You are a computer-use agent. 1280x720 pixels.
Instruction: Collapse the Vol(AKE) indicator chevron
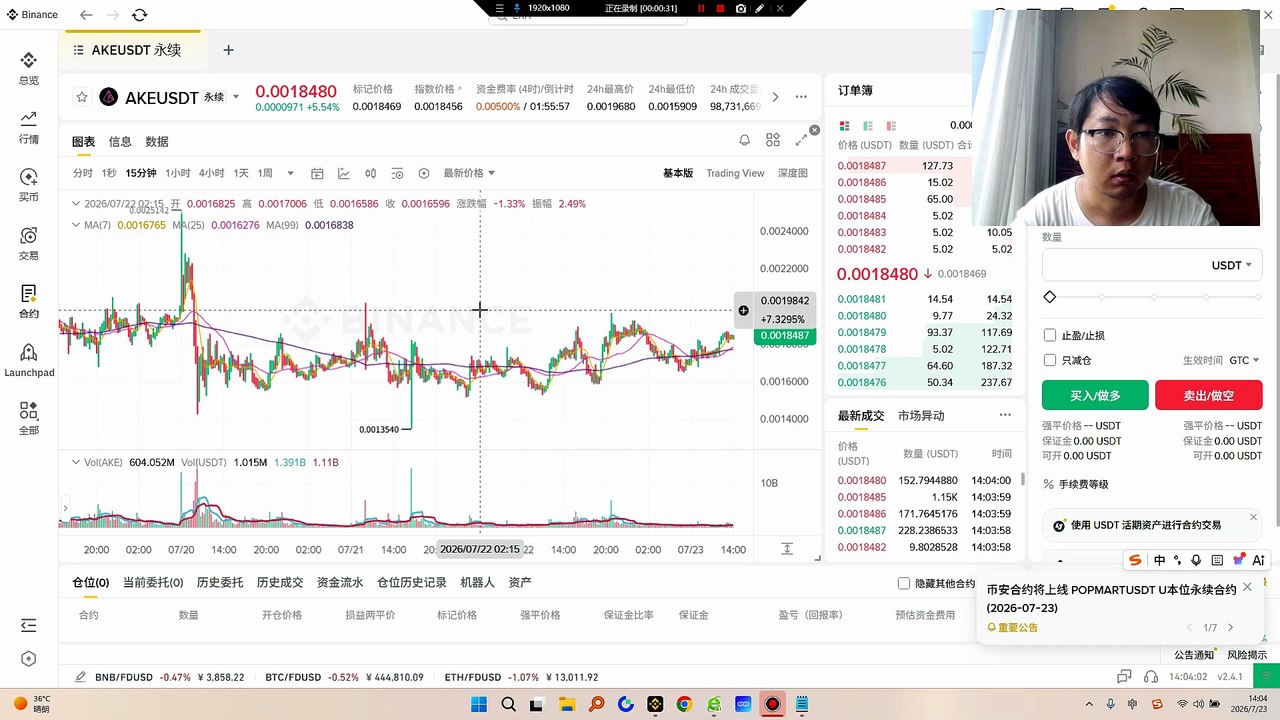click(77, 462)
